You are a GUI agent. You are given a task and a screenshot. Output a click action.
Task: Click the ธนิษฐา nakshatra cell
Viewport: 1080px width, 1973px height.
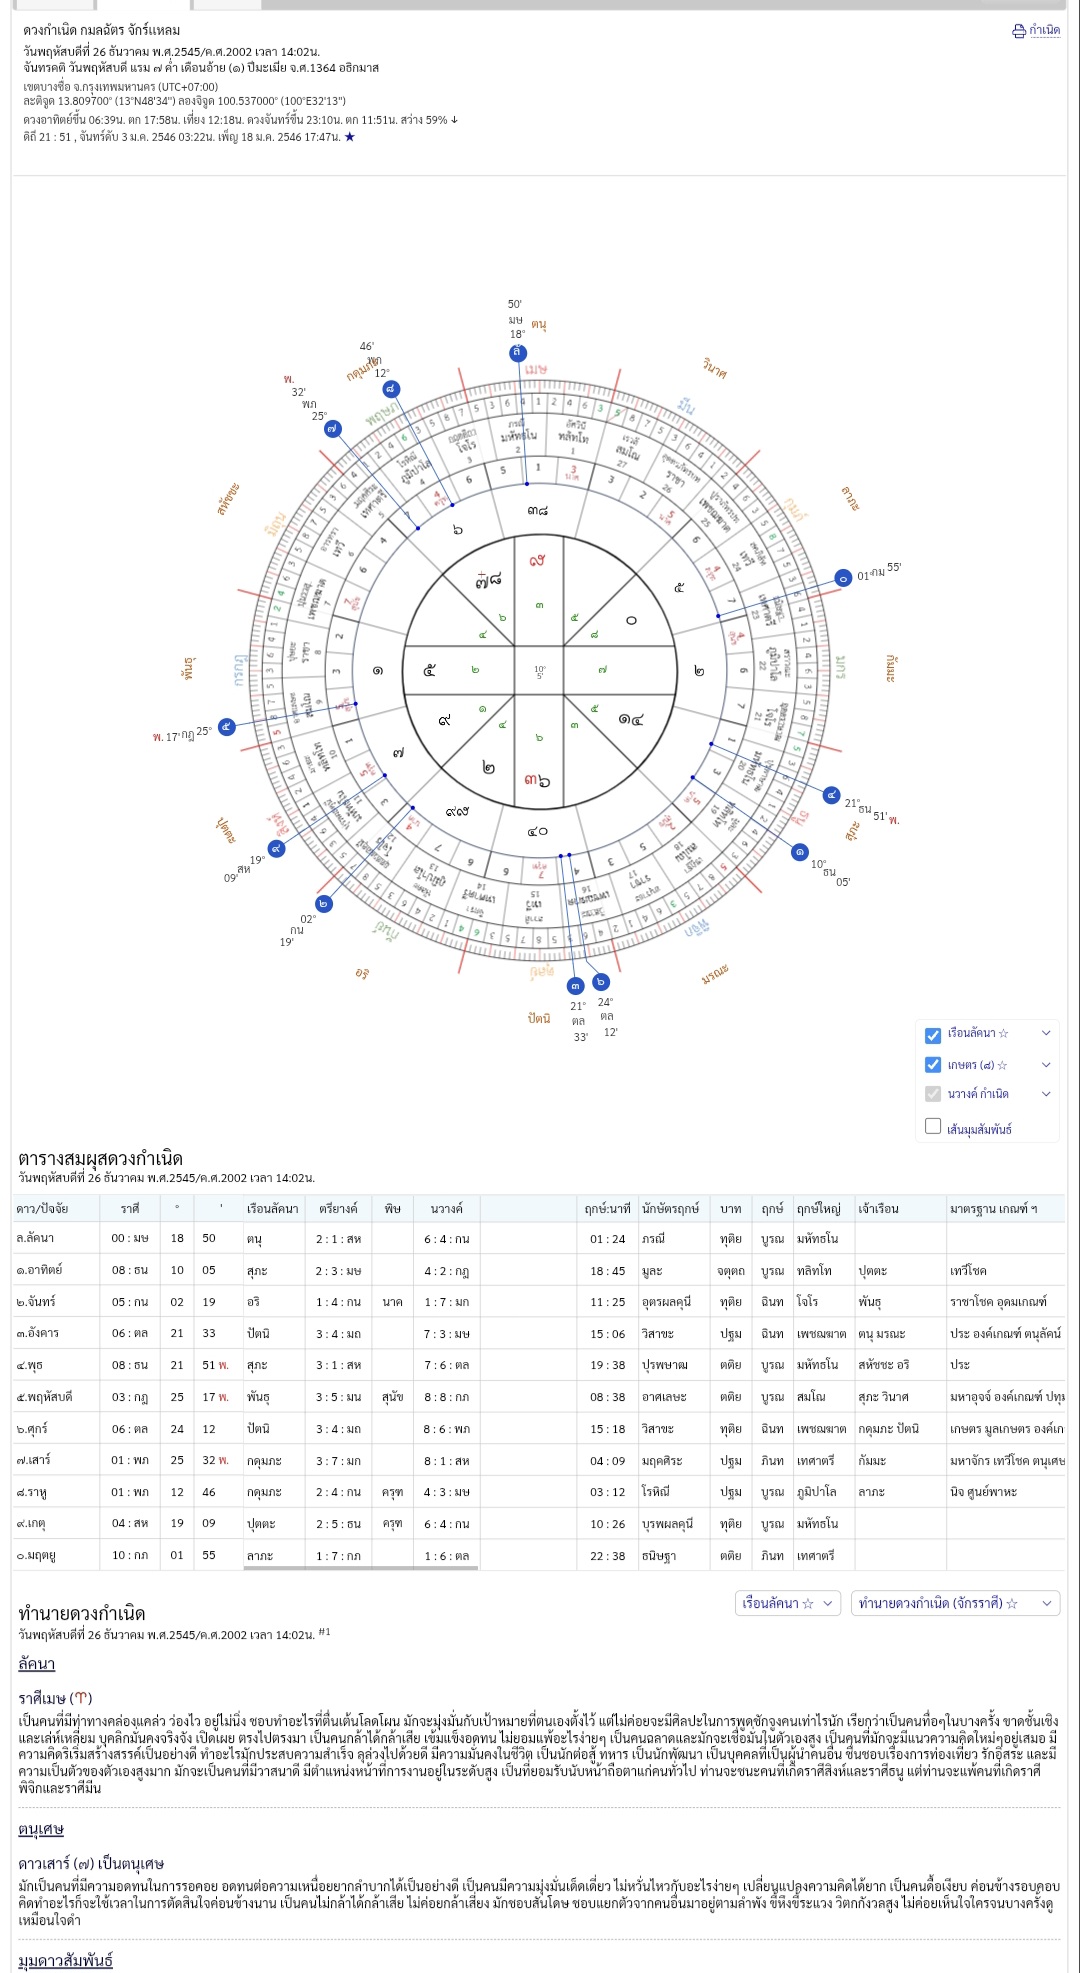660,1556
